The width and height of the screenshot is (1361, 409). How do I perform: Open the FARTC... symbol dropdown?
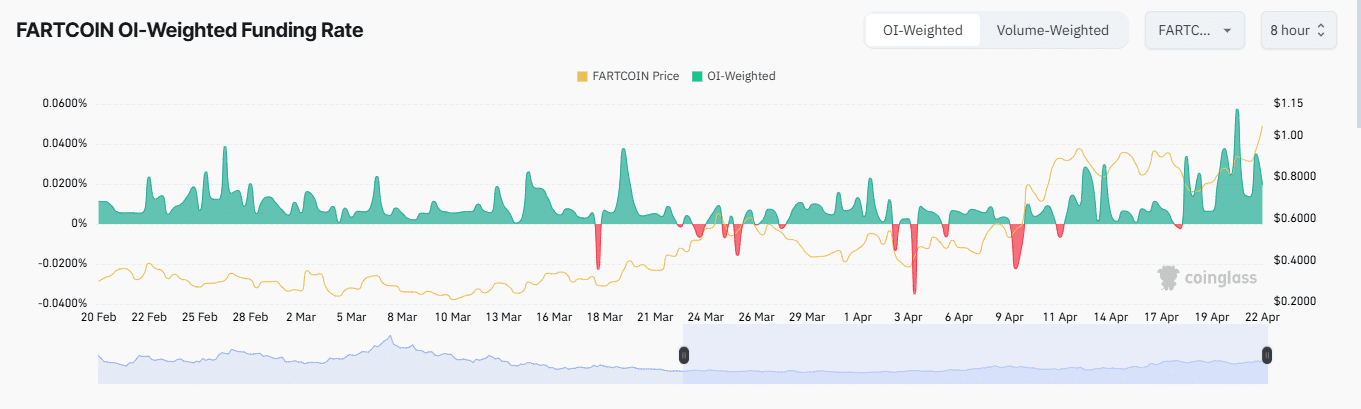1194,30
